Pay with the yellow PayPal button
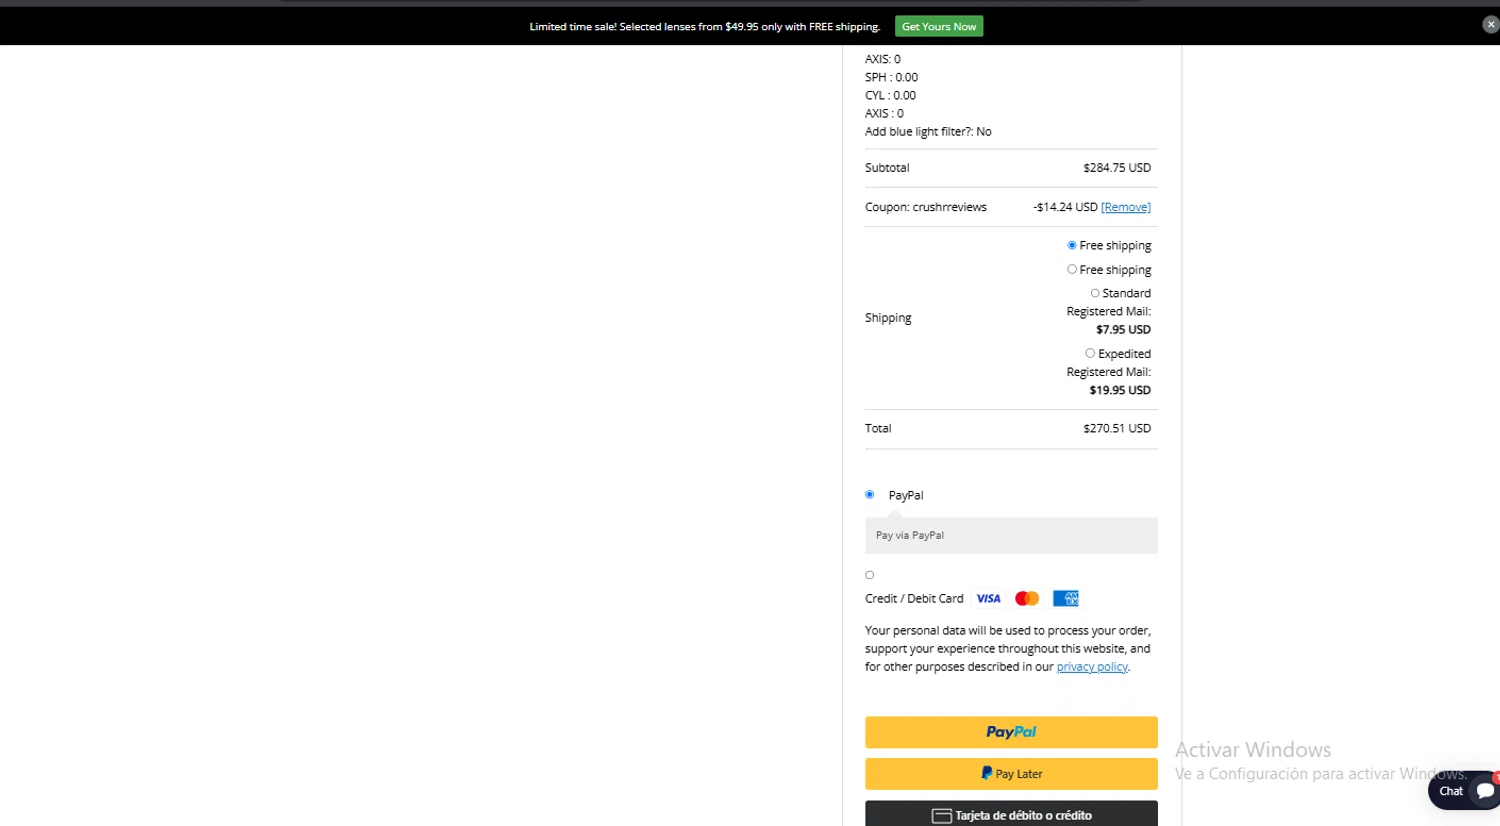 pos(1011,732)
